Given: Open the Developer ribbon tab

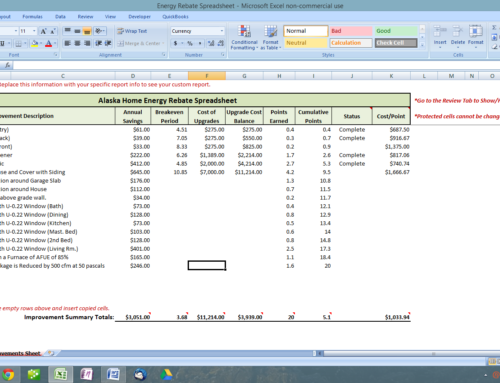Looking at the screenshot, I should tap(139, 17).
